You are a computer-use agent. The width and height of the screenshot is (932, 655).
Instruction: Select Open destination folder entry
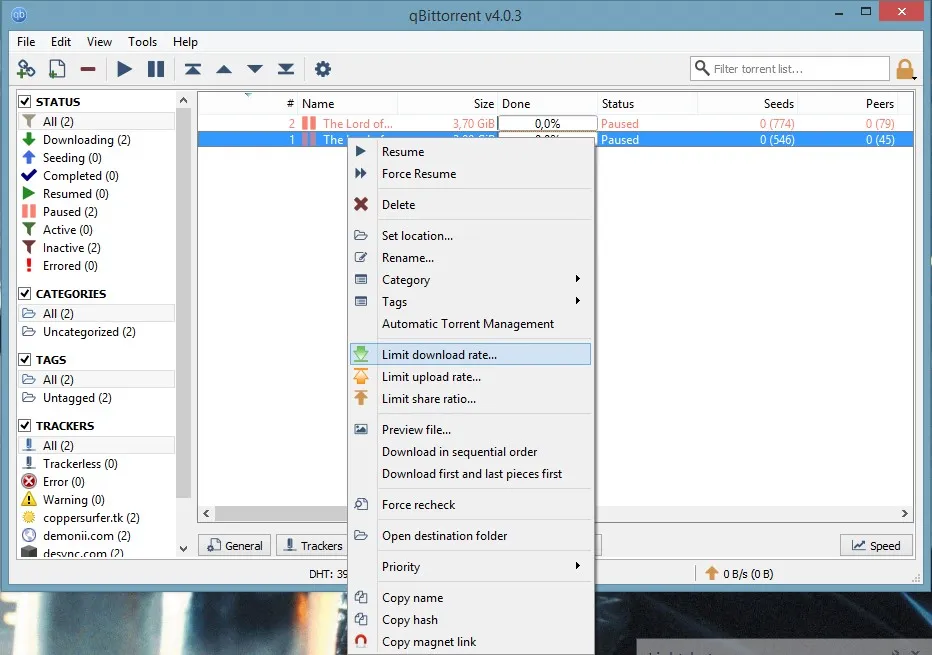[x=471, y=535]
